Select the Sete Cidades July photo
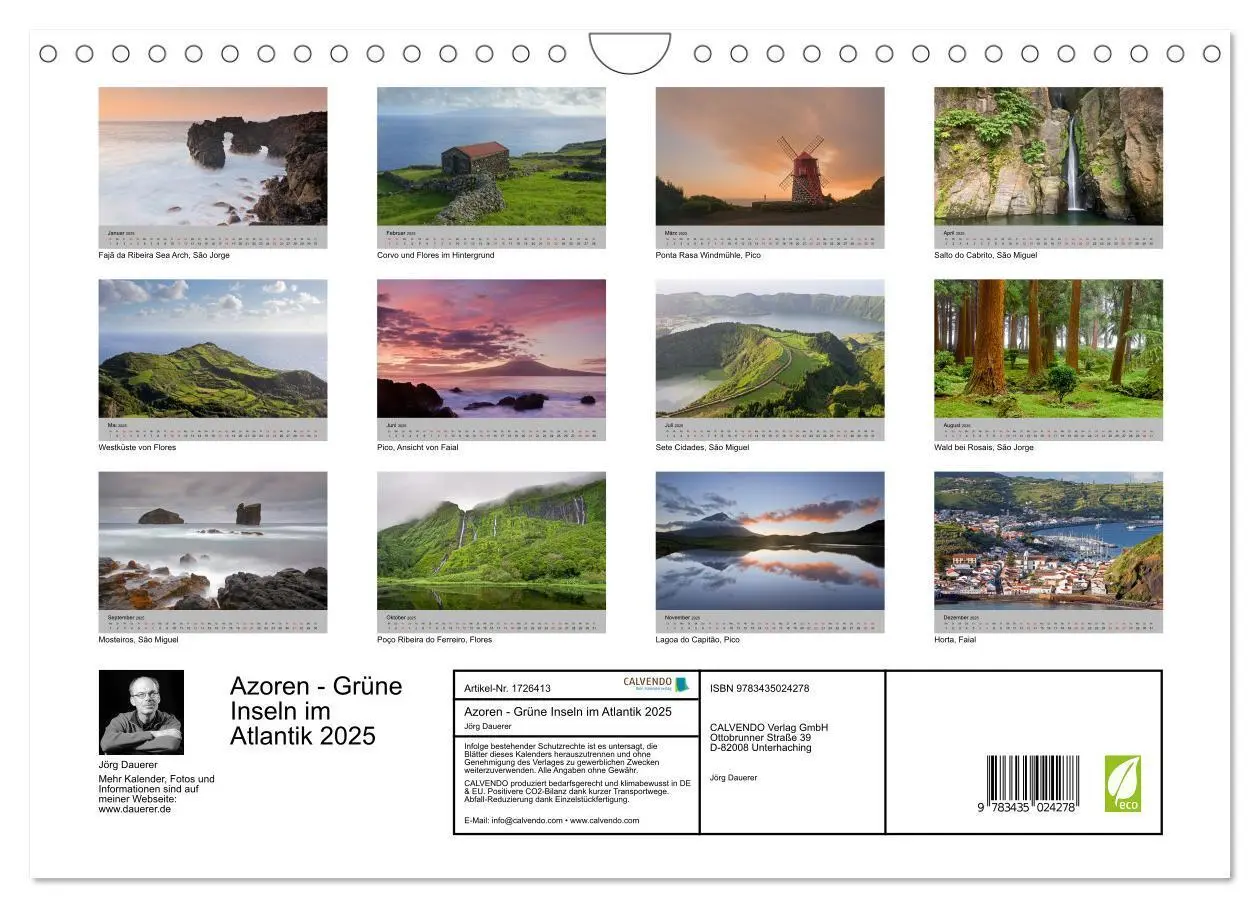This screenshot has height=908, width=1260. coord(770,348)
